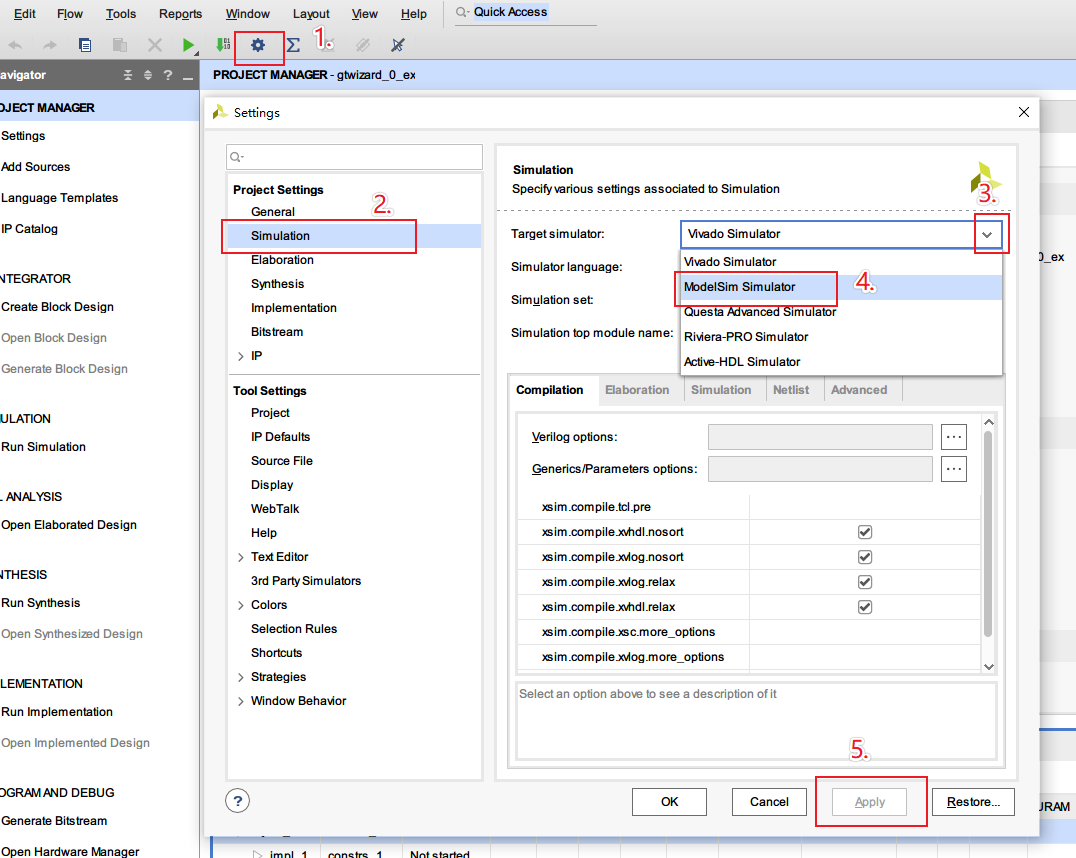The width and height of the screenshot is (1076, 858).
Task: Click the Settings dialog help button
Action: 237,800
